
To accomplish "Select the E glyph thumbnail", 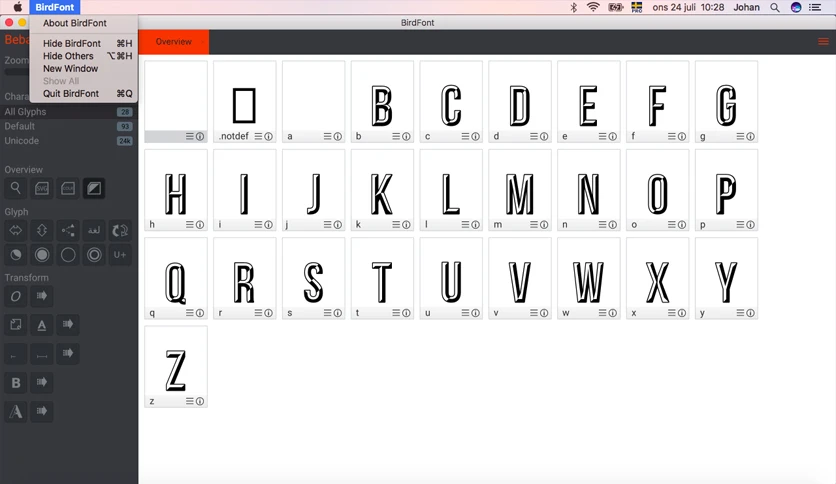I will [589, 101].
